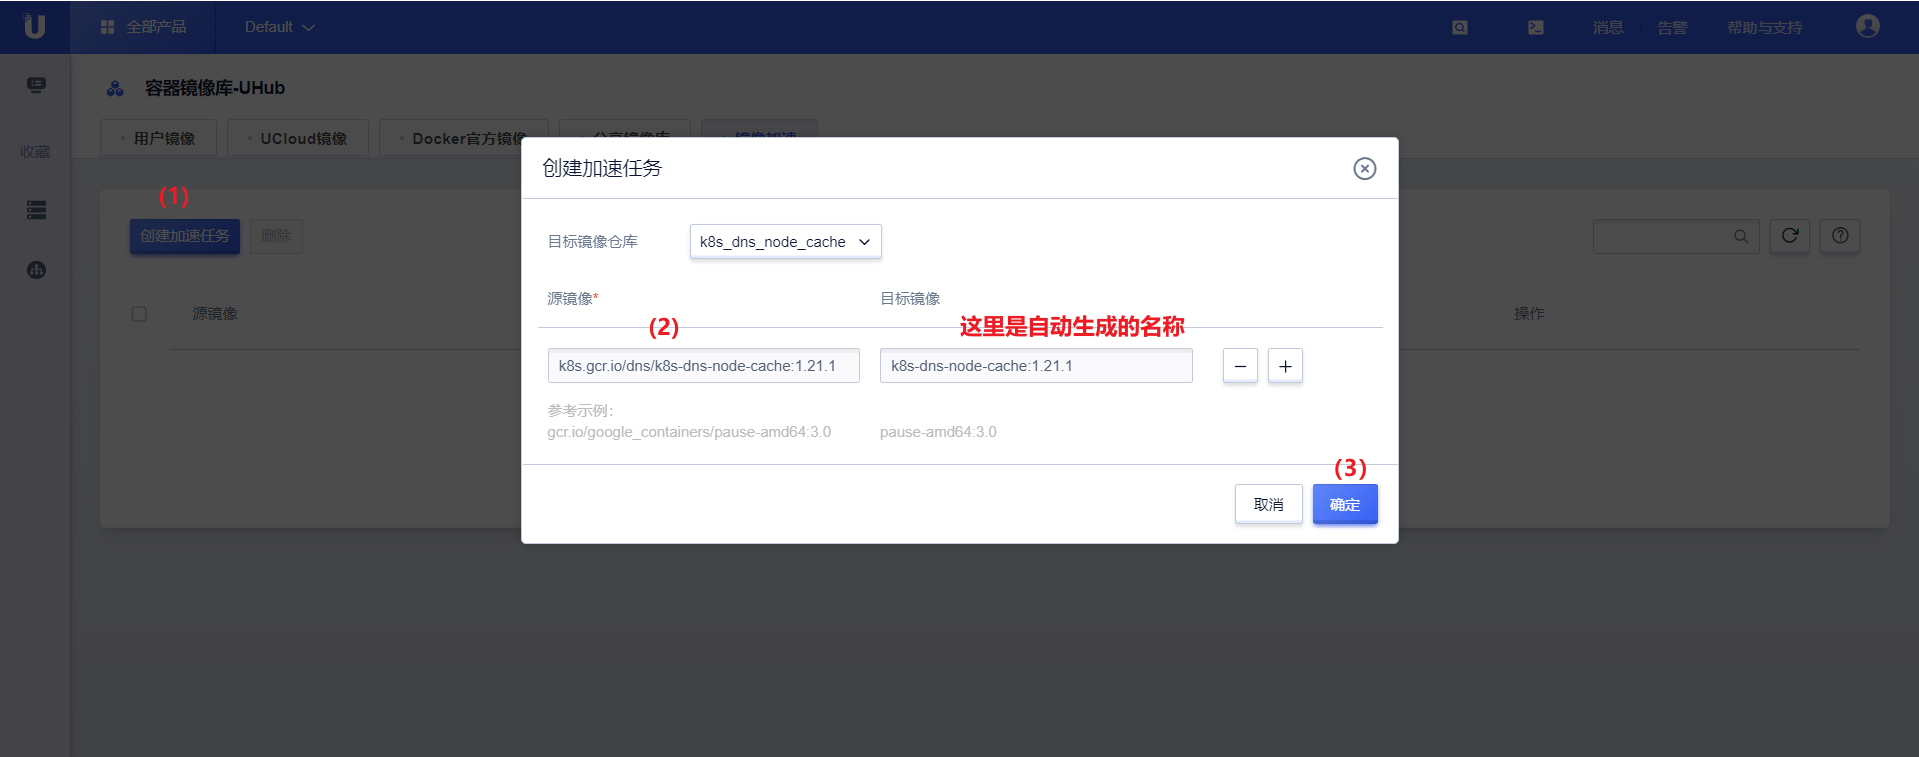The image size is (1919, 757).
Task: Open the cloud shell terminal icon
Action: [x=1536, y=28]
